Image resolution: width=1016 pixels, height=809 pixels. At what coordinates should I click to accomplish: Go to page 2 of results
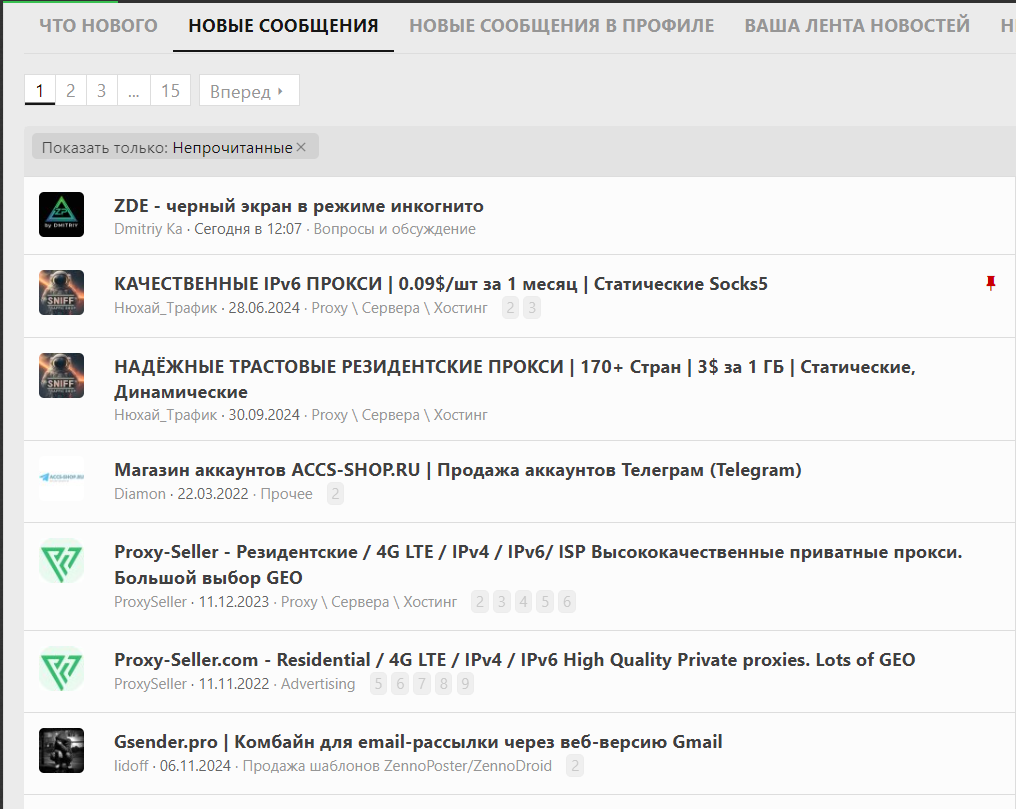tap(71, 90)
